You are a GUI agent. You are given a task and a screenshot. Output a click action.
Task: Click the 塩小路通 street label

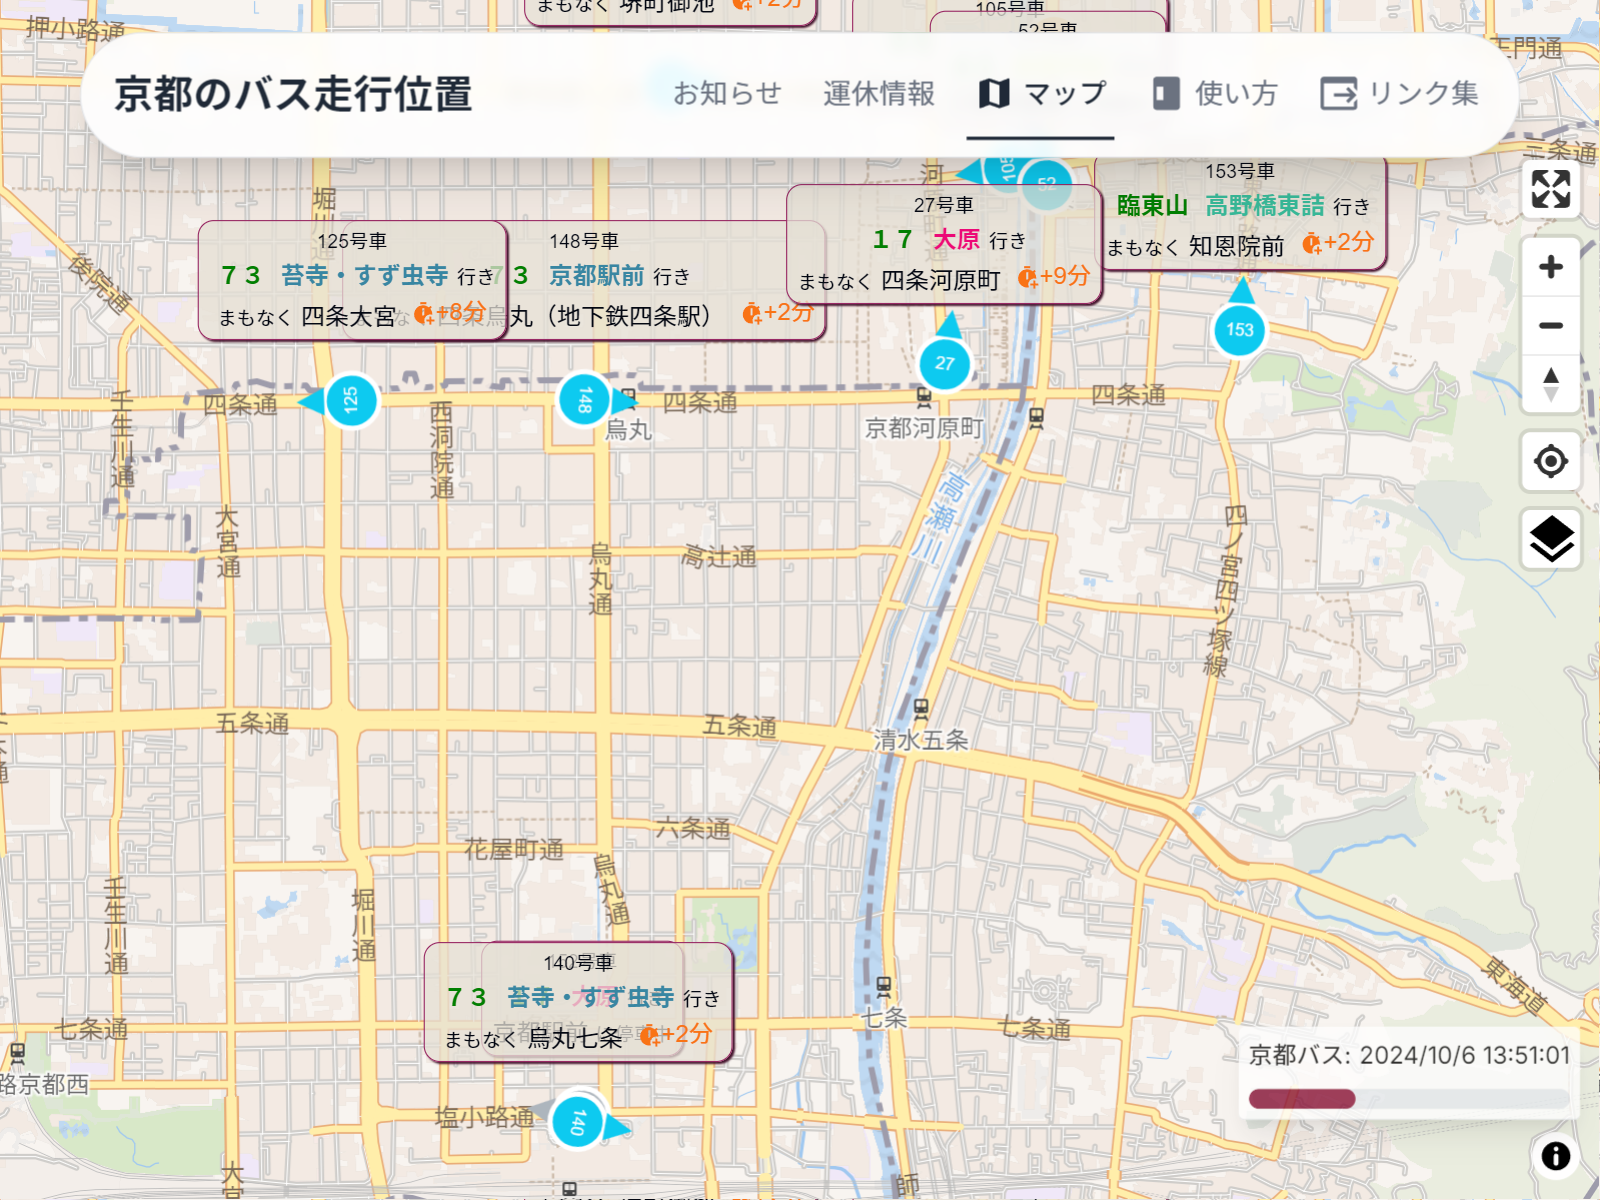484,1117
